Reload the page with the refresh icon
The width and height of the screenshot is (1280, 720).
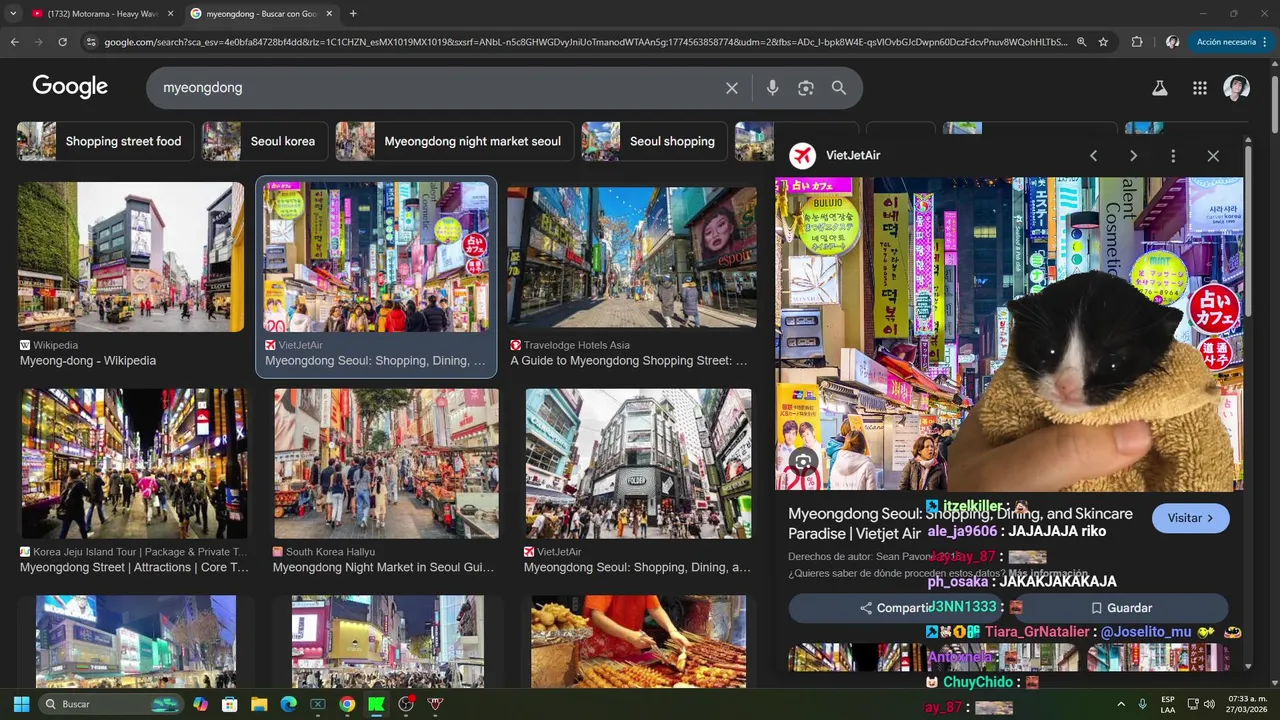62,42
